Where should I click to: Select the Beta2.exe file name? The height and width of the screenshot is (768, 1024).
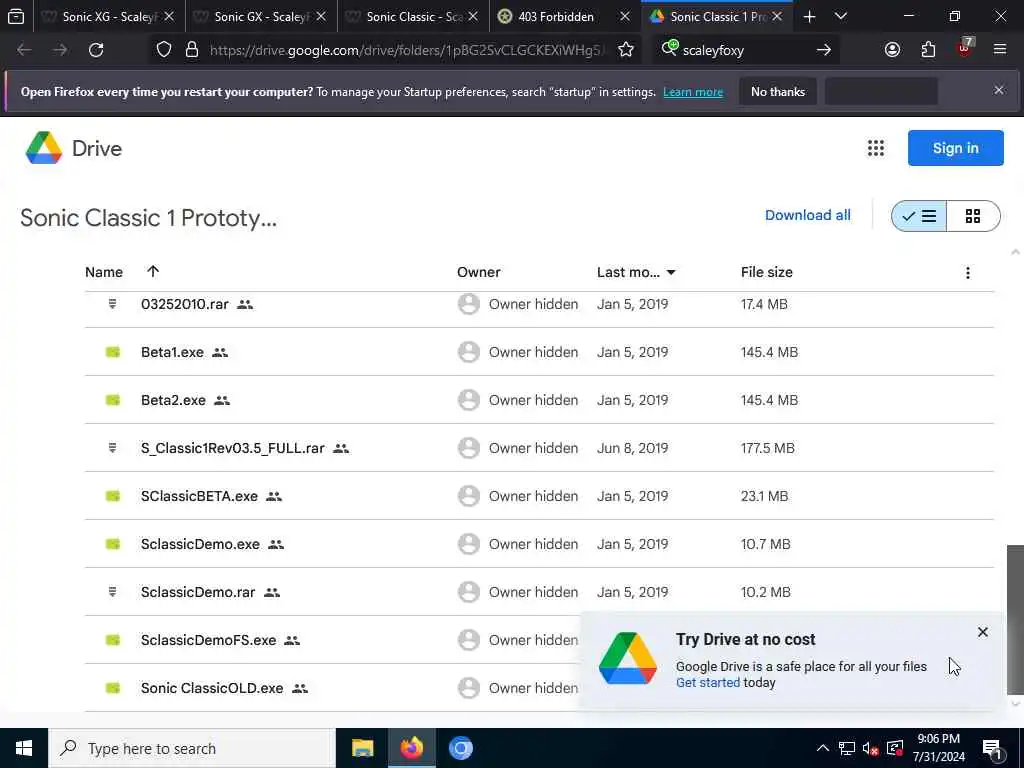(173, 400)
